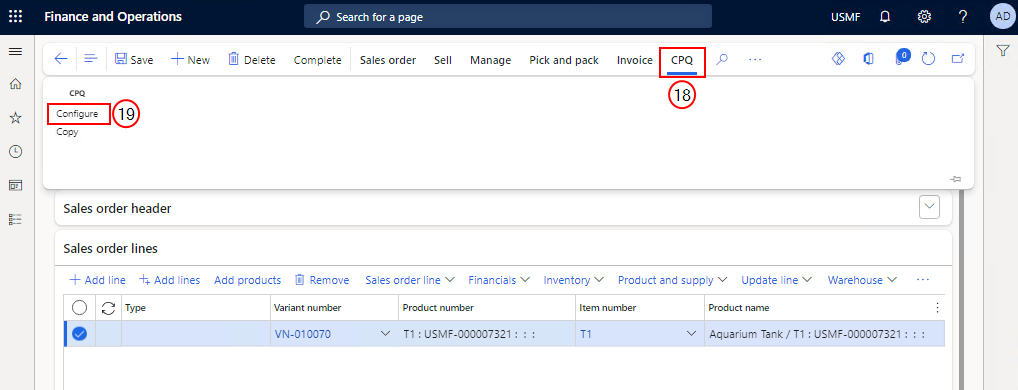Pin the CPQ action pane open

pyautogui.click(x=955, y=179)
